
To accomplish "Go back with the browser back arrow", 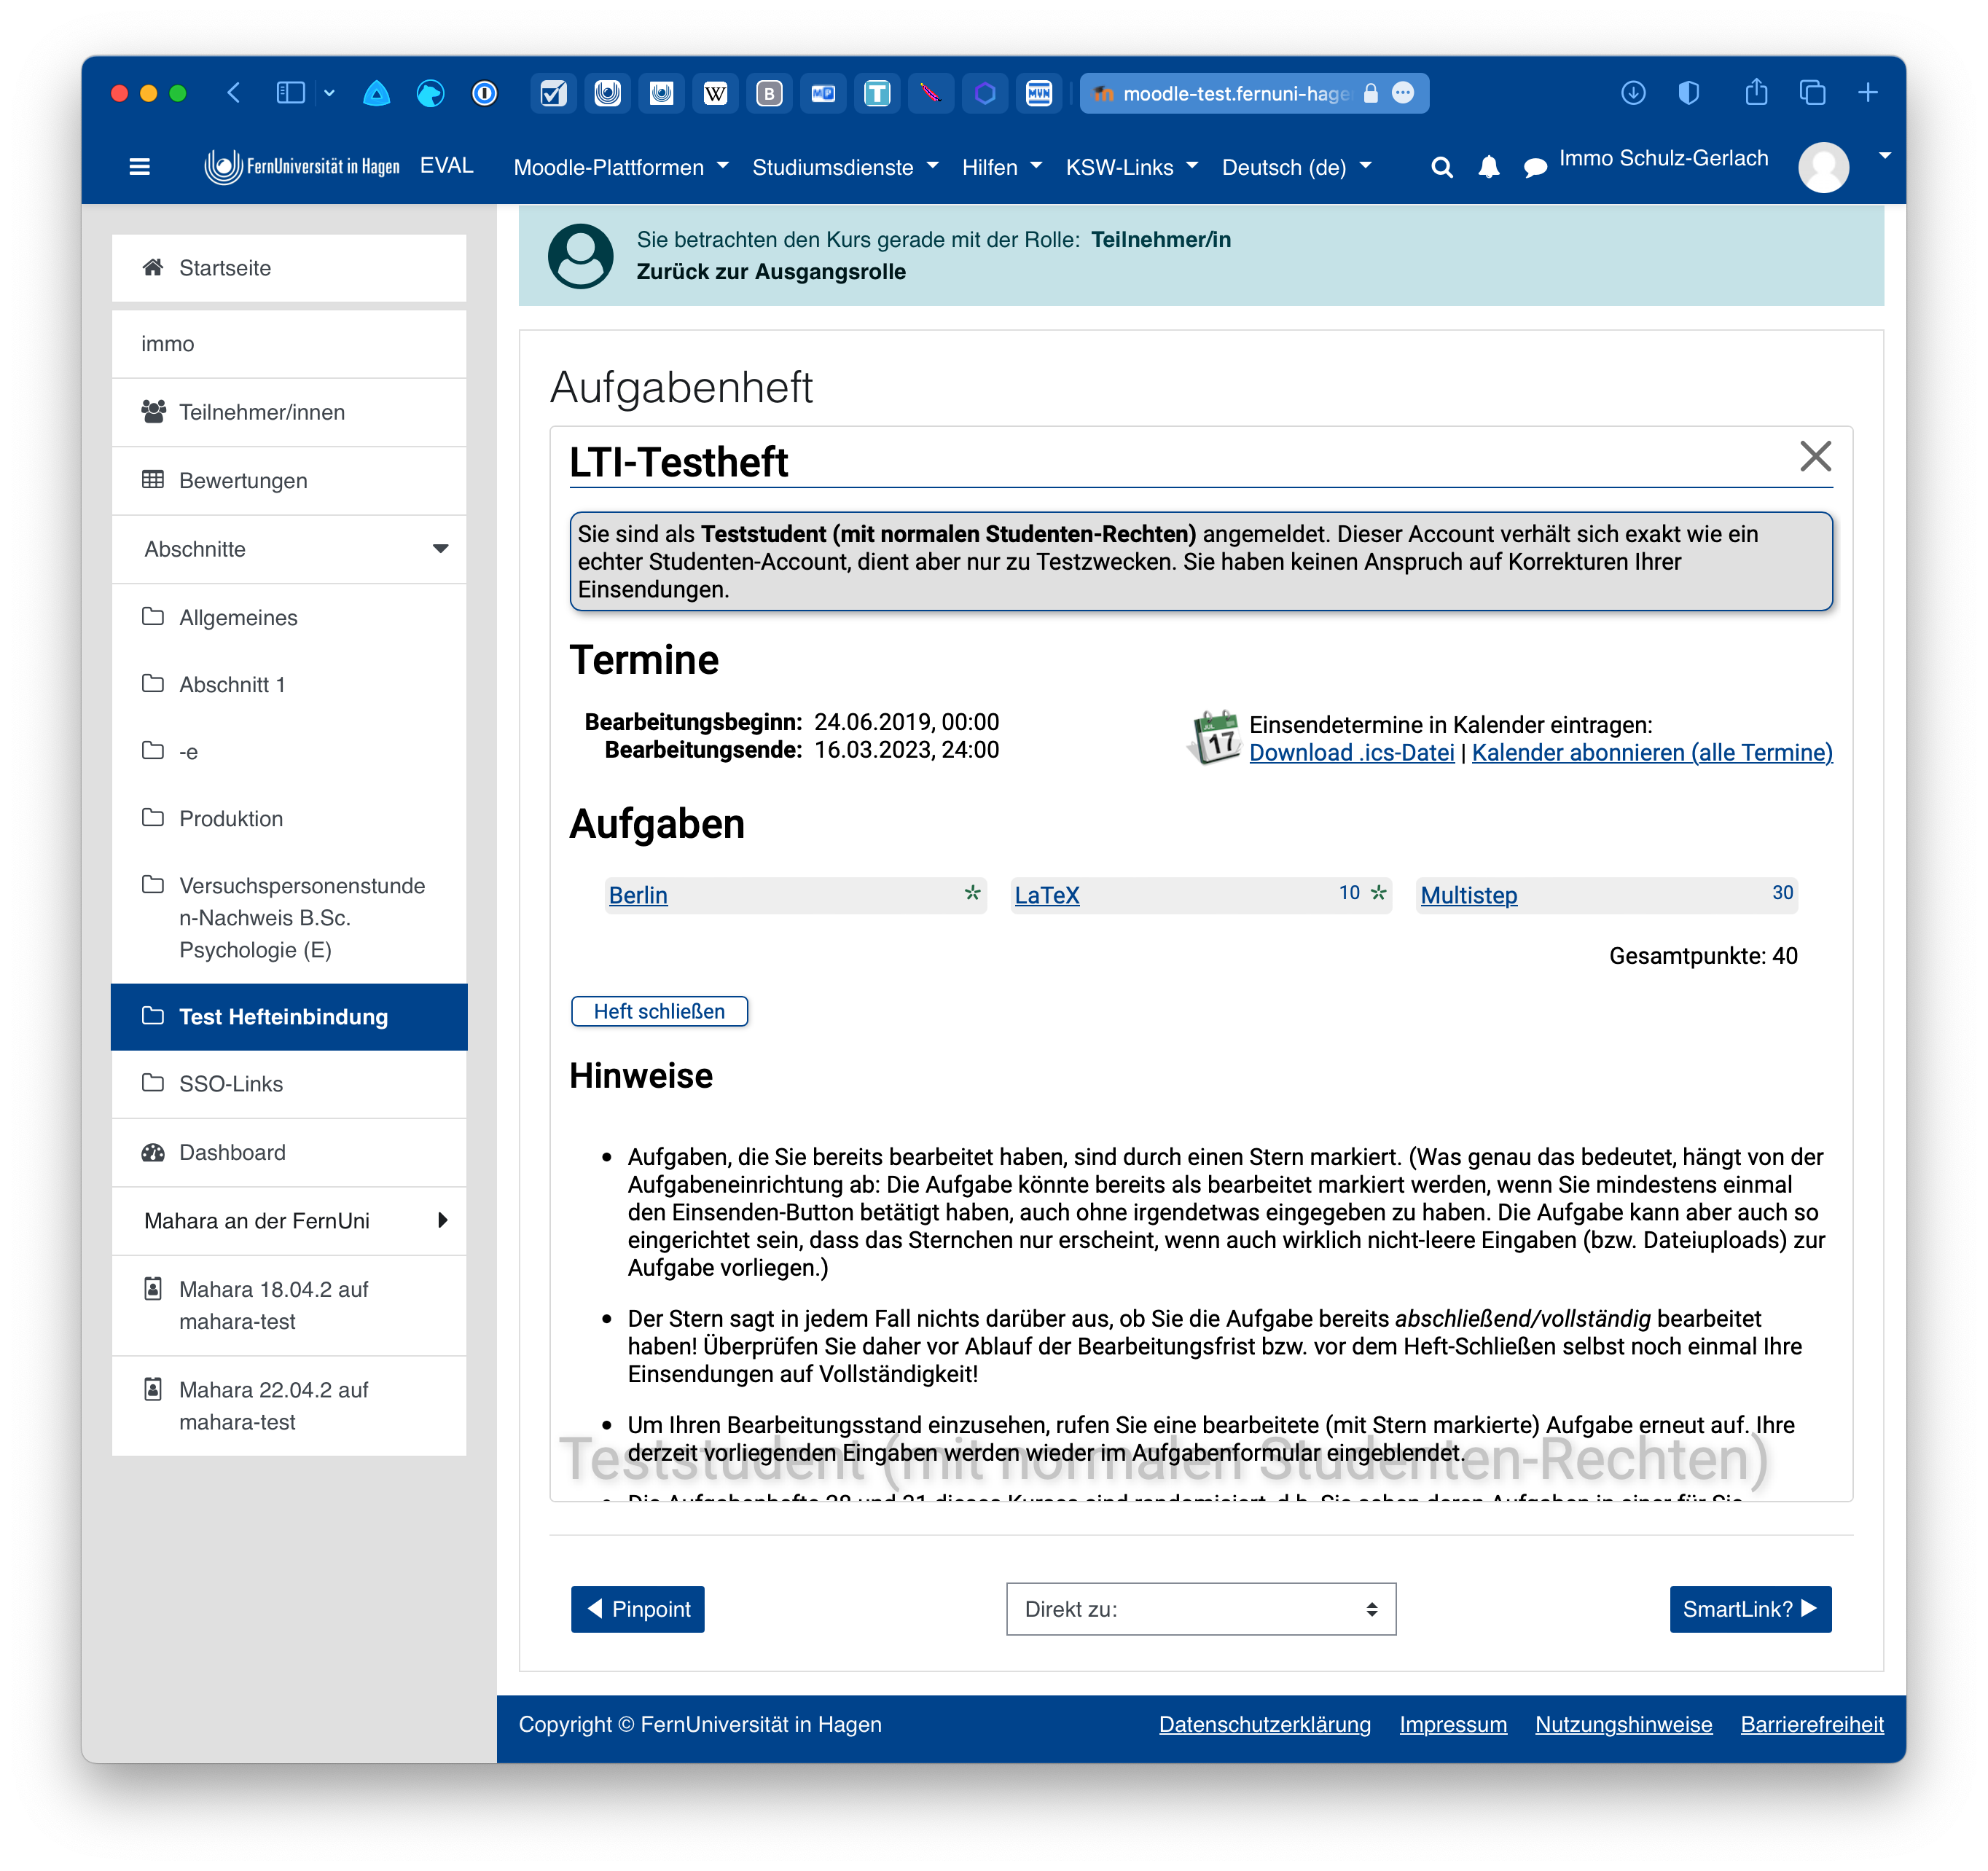I will point(233,93).
